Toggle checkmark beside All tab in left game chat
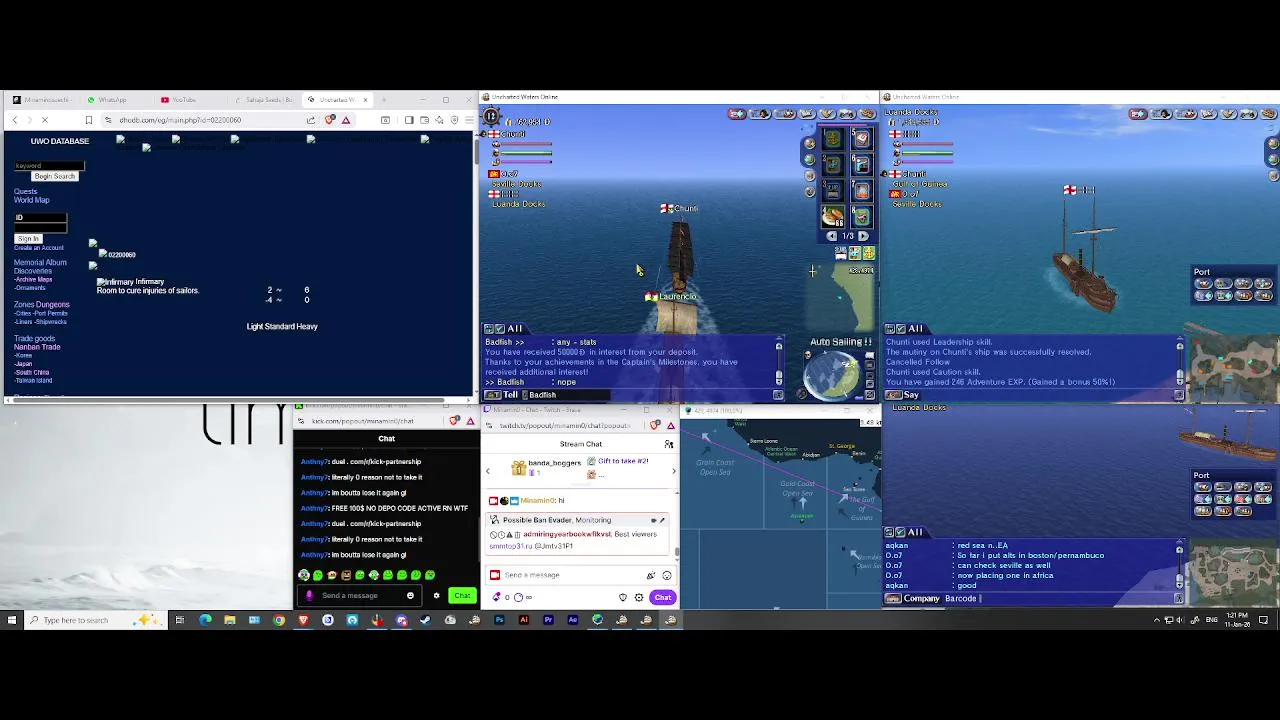This screenshot has width=1280, height=720. tap(501, 329)
